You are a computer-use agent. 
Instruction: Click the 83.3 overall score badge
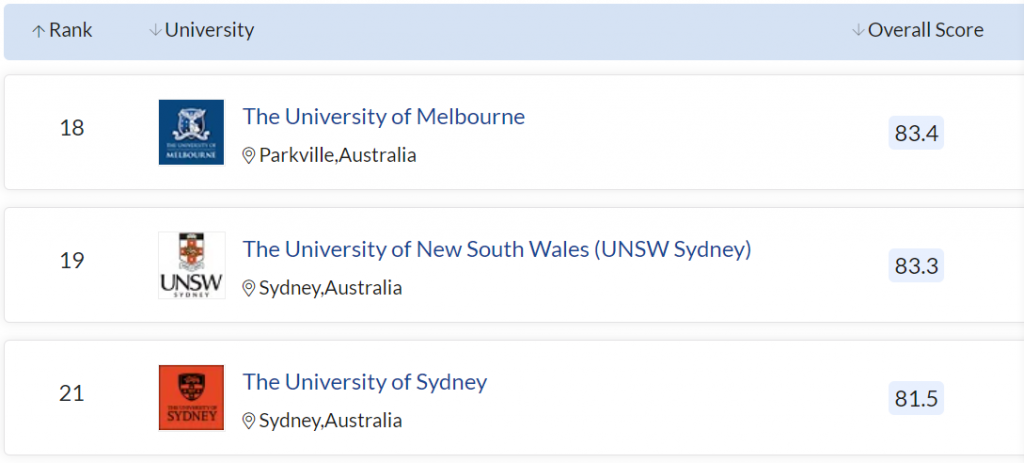point(916,266)
